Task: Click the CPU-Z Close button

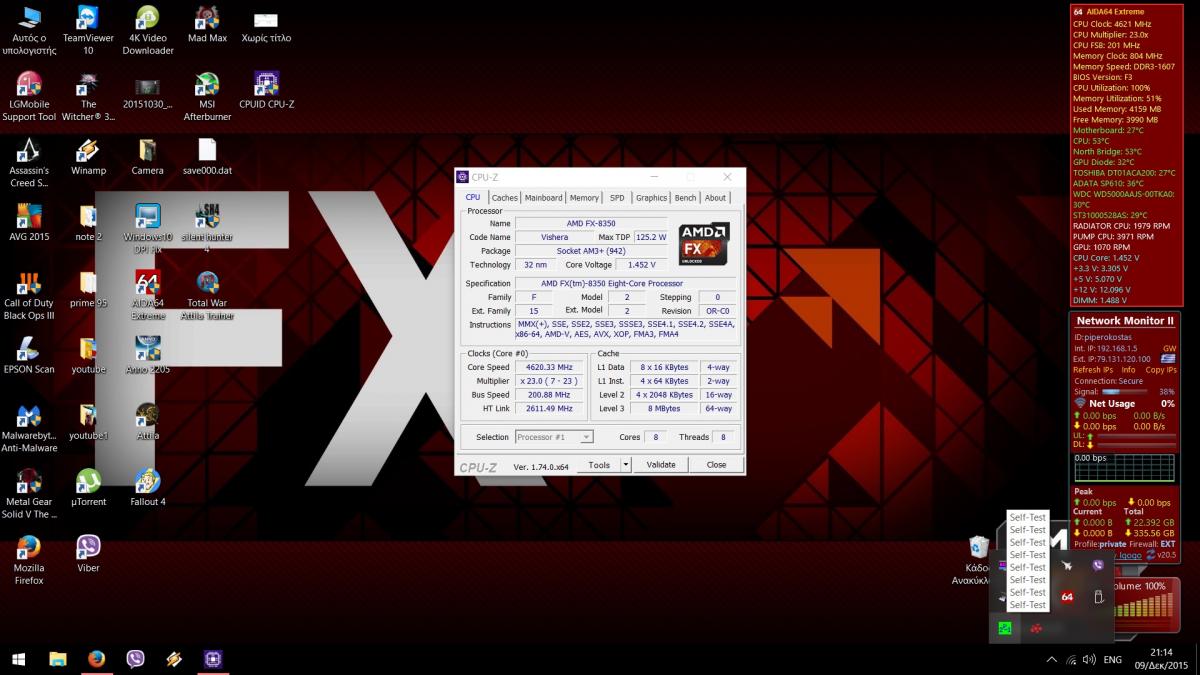Action: tap(717, 465)
